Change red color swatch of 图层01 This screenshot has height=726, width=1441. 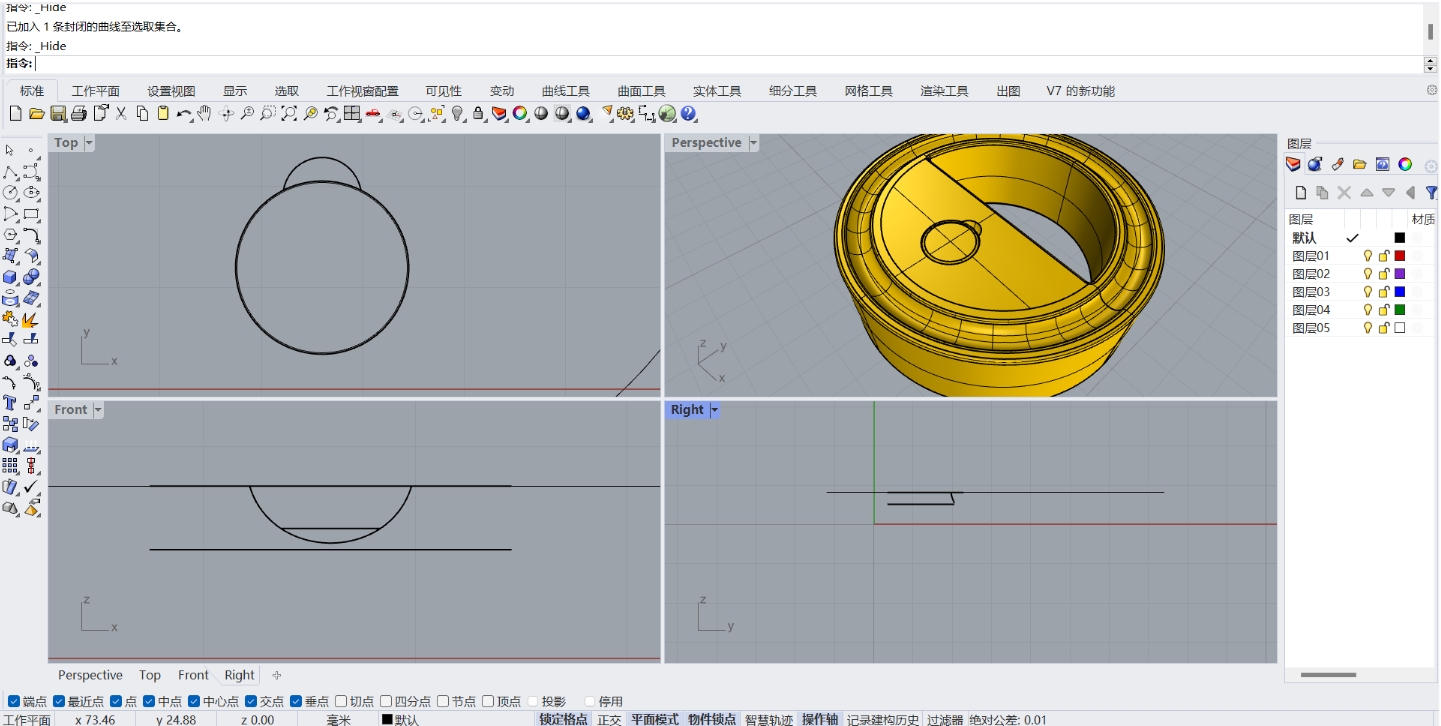(1400, 256)
